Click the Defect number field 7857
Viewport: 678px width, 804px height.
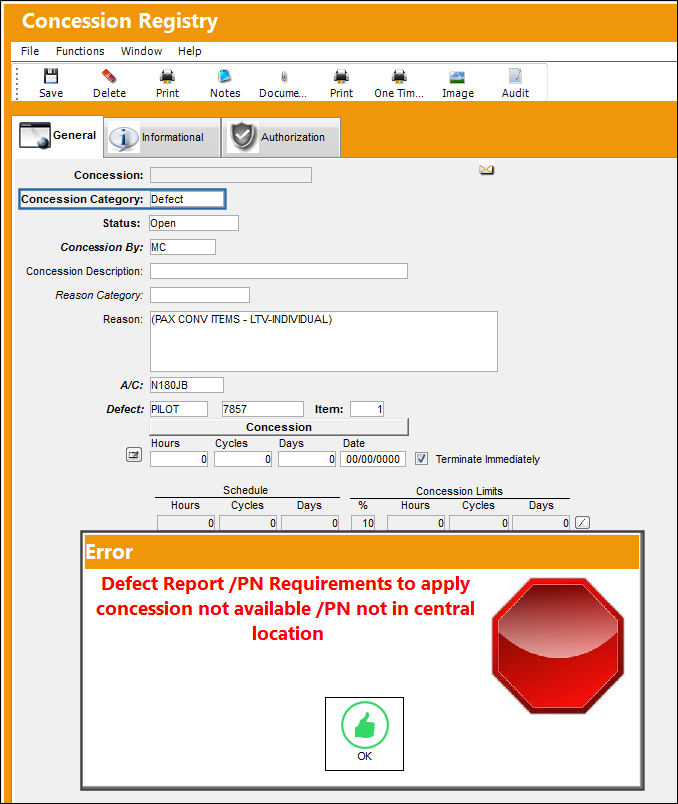tap(263, 409)
